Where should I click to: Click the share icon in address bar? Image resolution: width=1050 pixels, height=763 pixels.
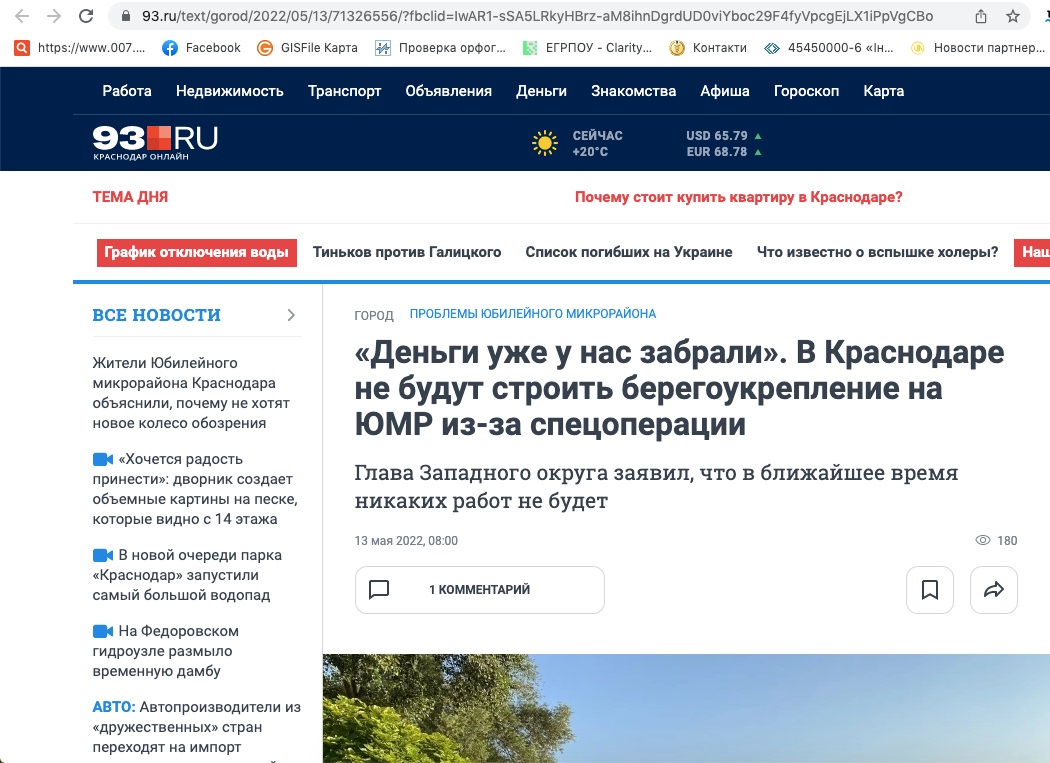pyautogui.click(x=981, y=16)
